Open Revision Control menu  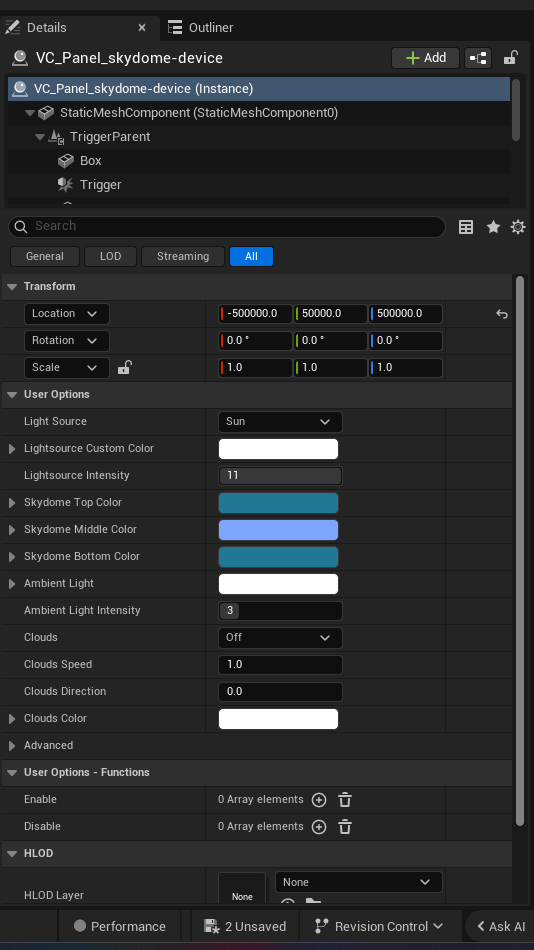(x=380, y=927)
